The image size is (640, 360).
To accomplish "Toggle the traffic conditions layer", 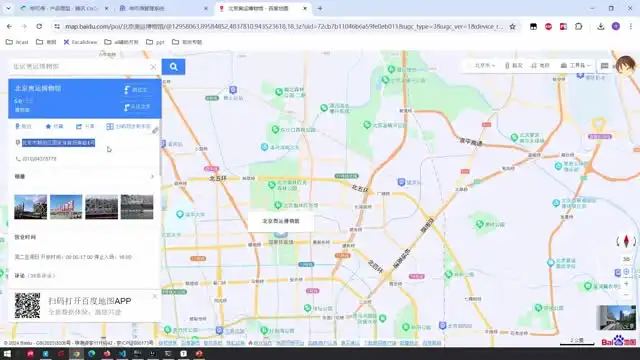I will [x=513, y=65].
